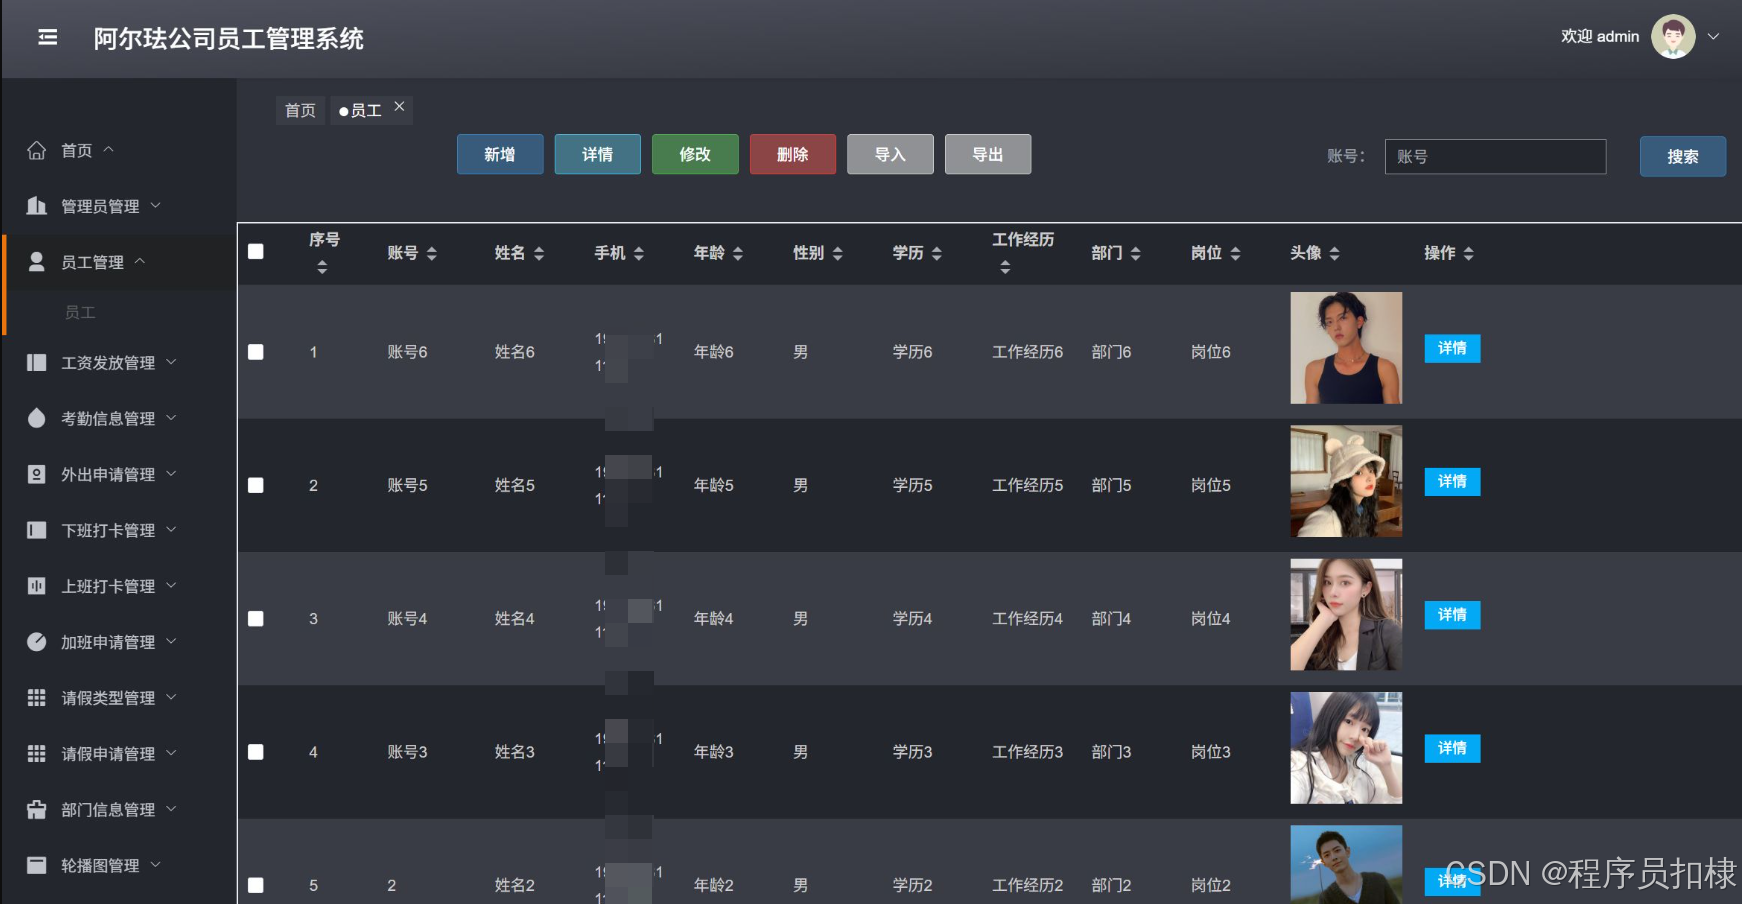Viewport: 1742px width, 904px height.
Task: Click the 上班打卡管理 sidebar icon
Action: click(x=37, y=586)
